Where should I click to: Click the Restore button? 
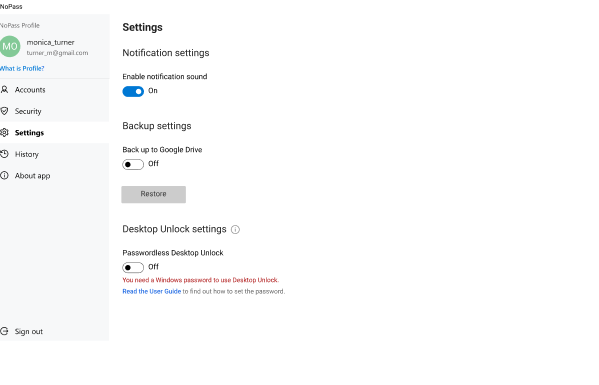coord(154,194)
